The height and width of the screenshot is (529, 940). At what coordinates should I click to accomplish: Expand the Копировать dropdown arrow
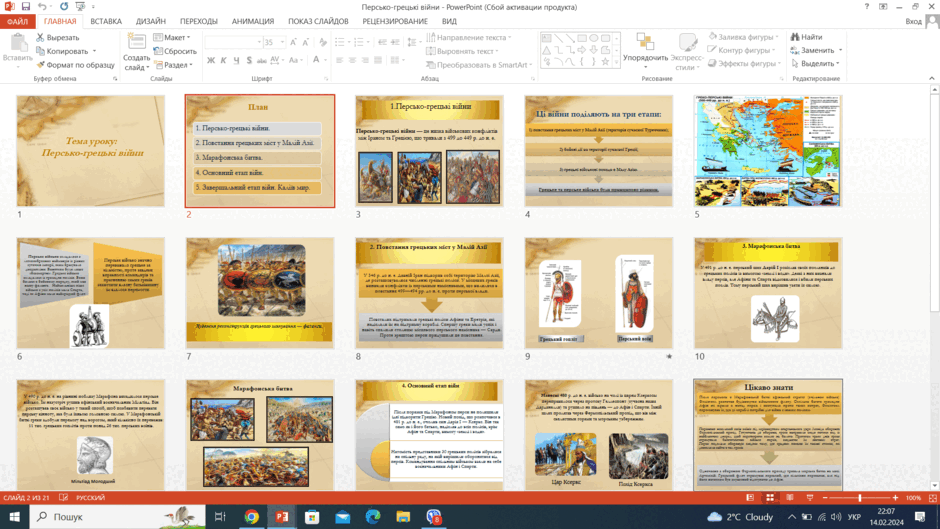coord(94,51)
